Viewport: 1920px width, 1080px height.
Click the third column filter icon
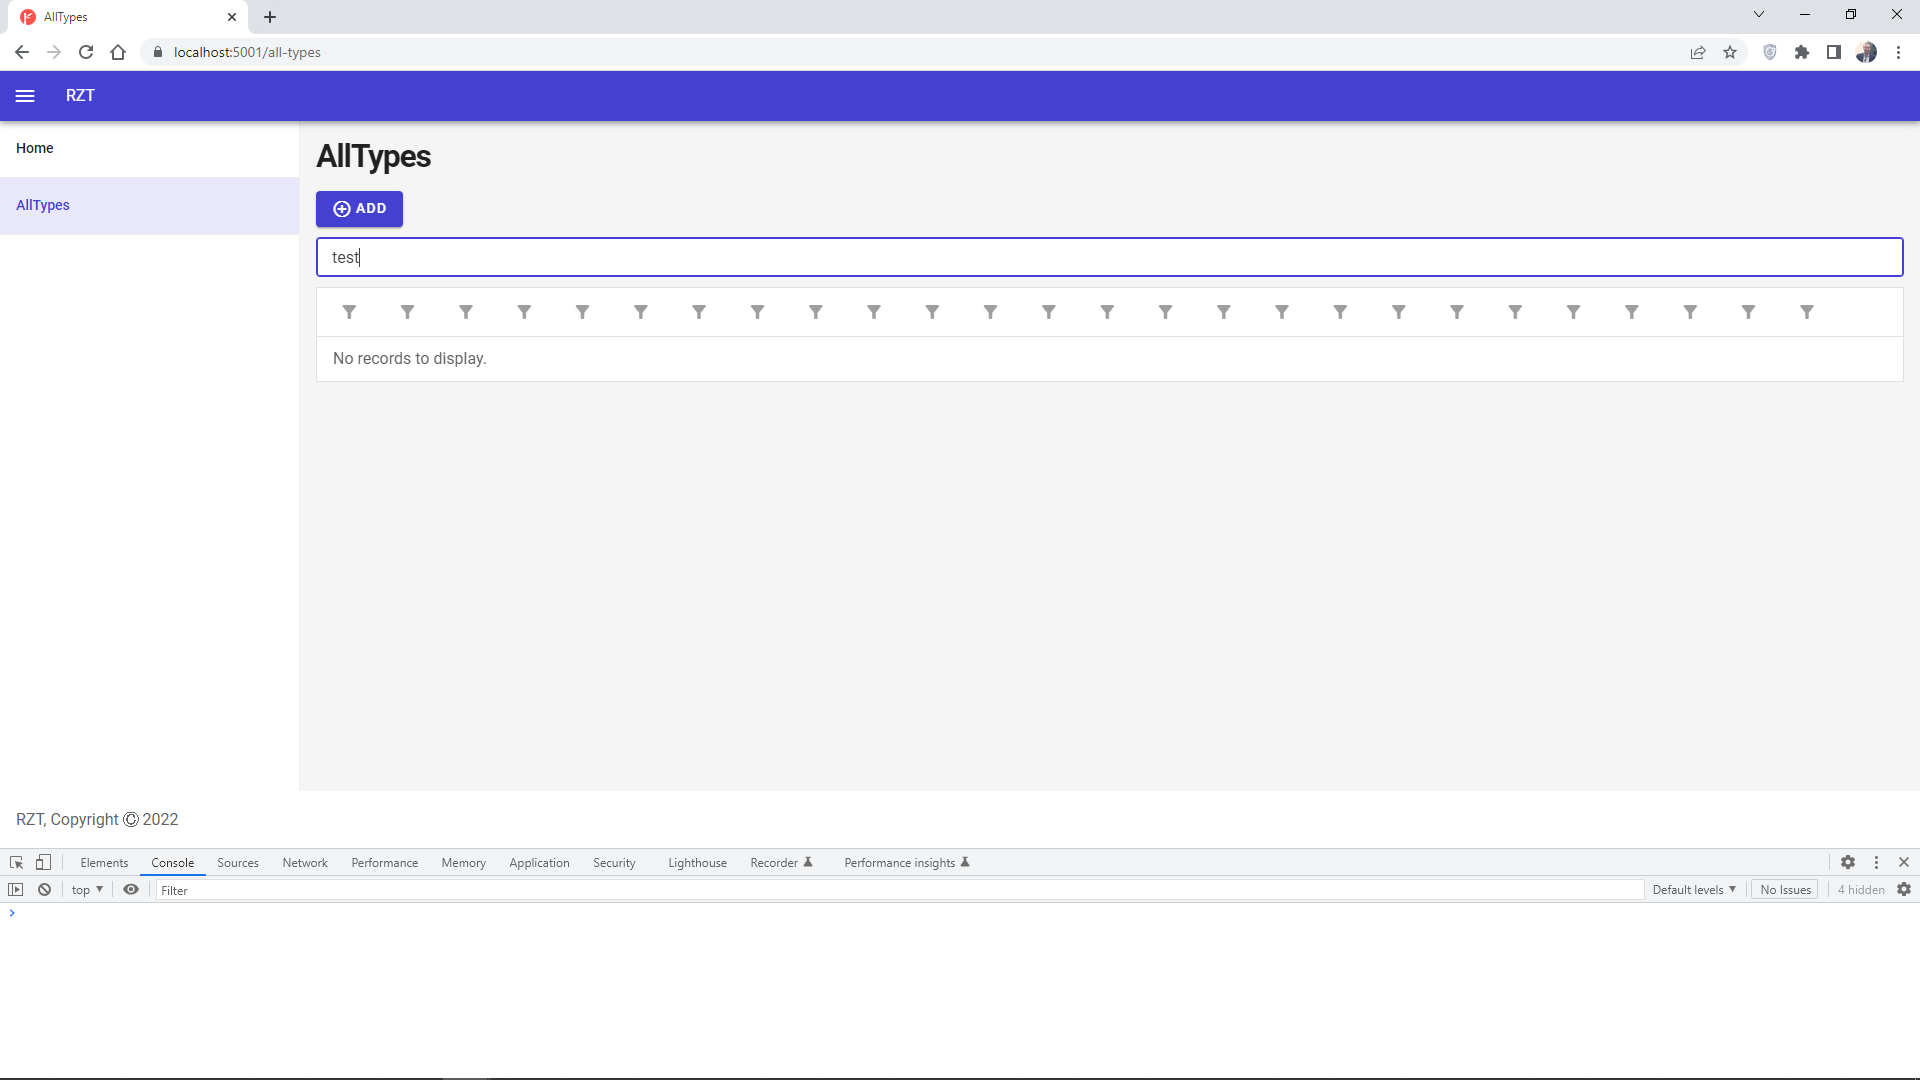466,312
